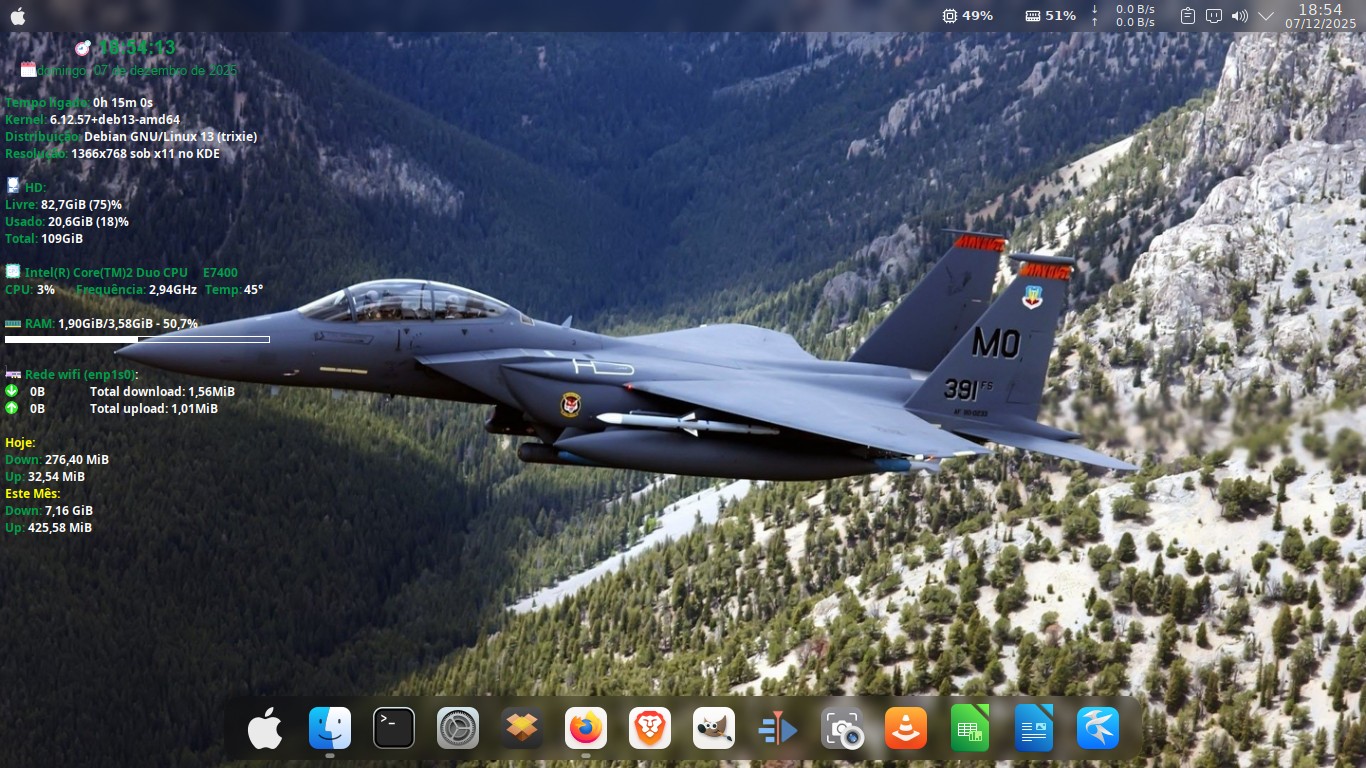The height and width of the screenshot is (768, 1366).
Task: Click the RAM usage bar on desktop widget
Action: click(137, 340)
